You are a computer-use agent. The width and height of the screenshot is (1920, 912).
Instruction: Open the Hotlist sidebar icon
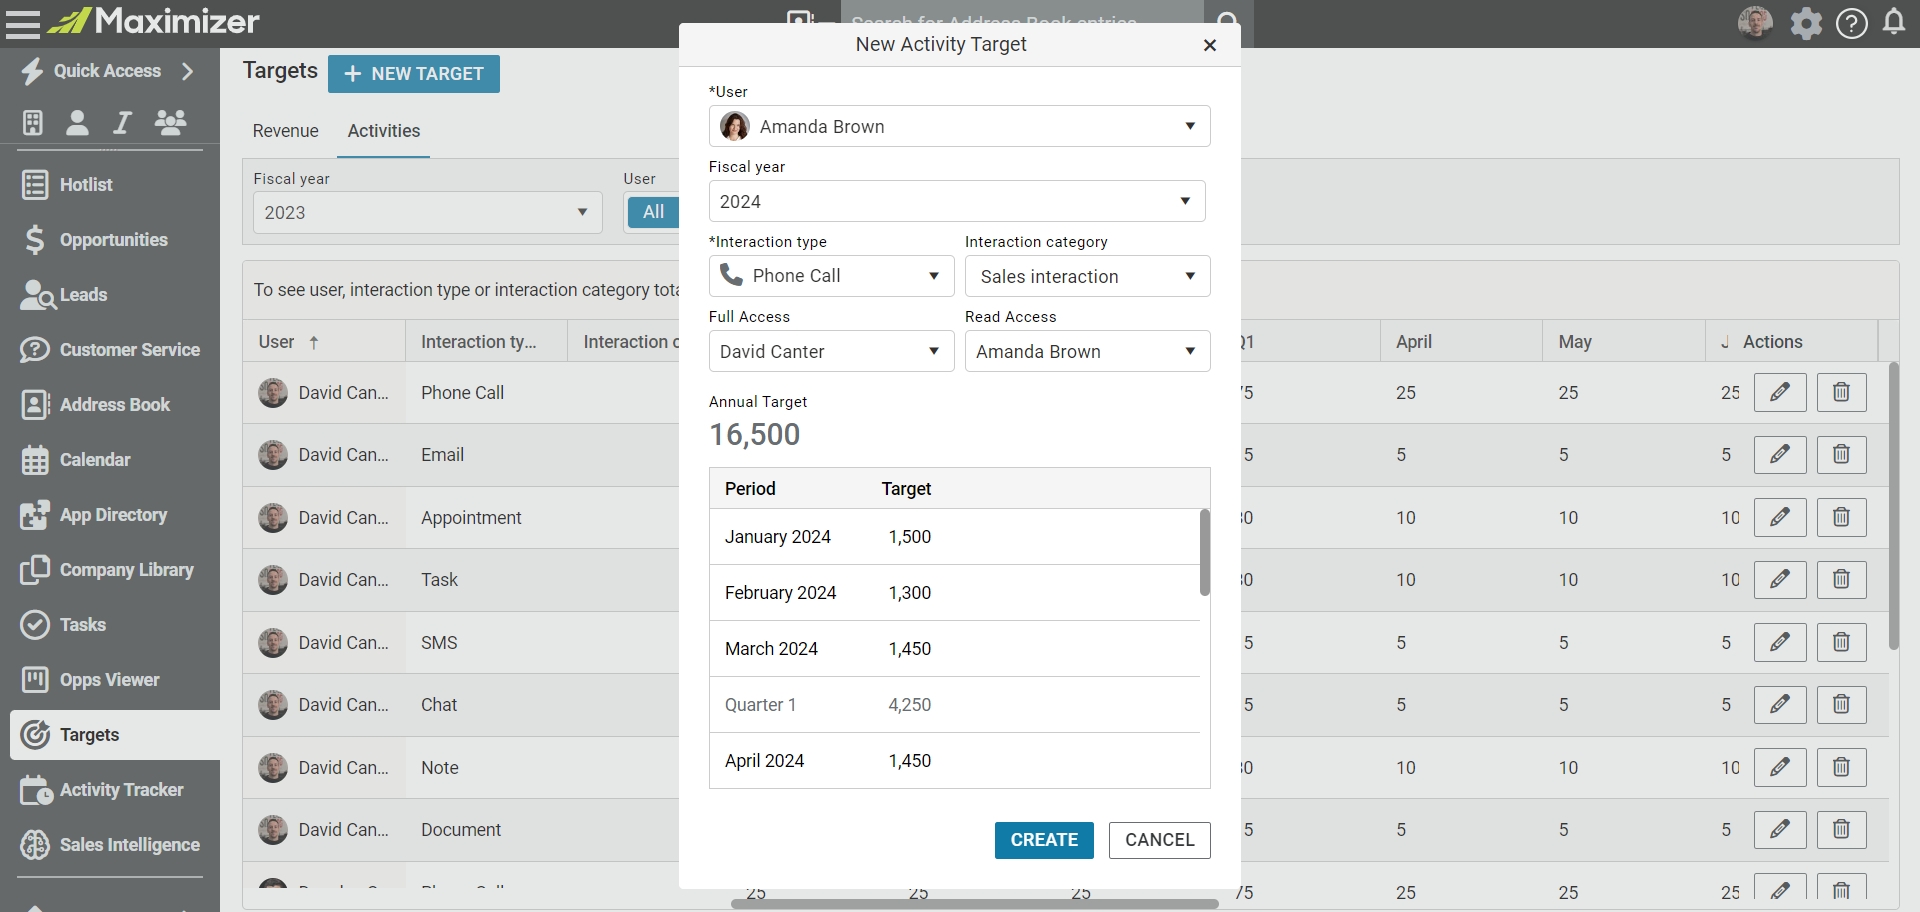click(x=35, y=185)
